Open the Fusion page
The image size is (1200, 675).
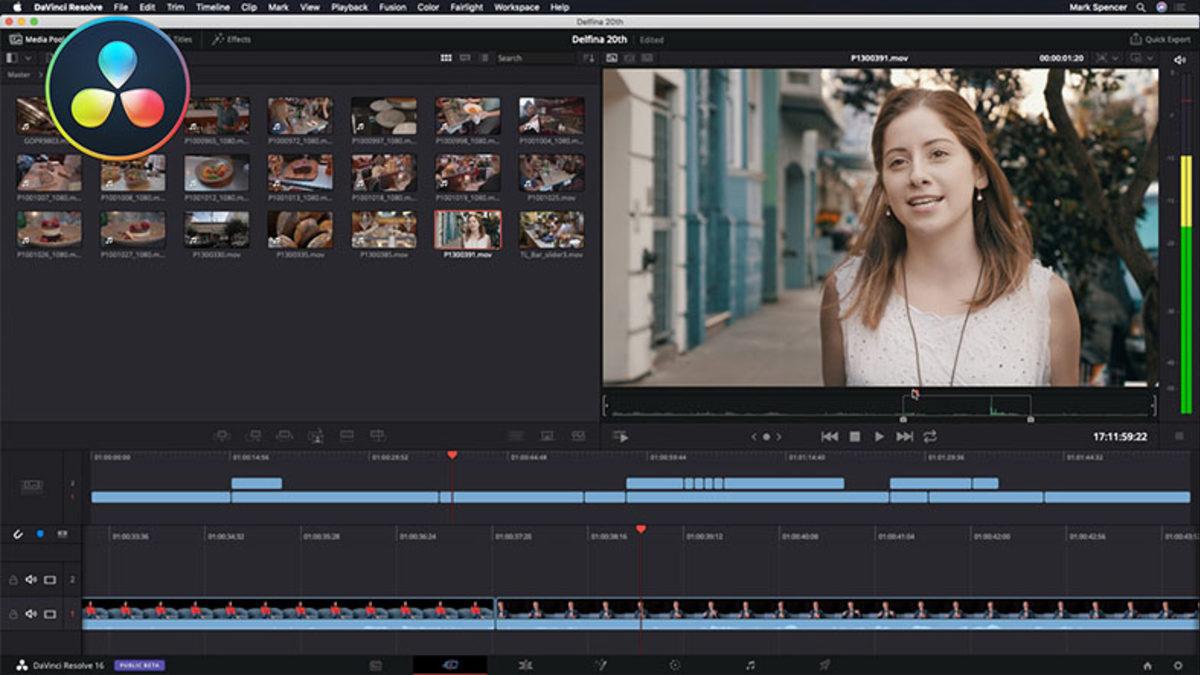(x=597, y=663)
